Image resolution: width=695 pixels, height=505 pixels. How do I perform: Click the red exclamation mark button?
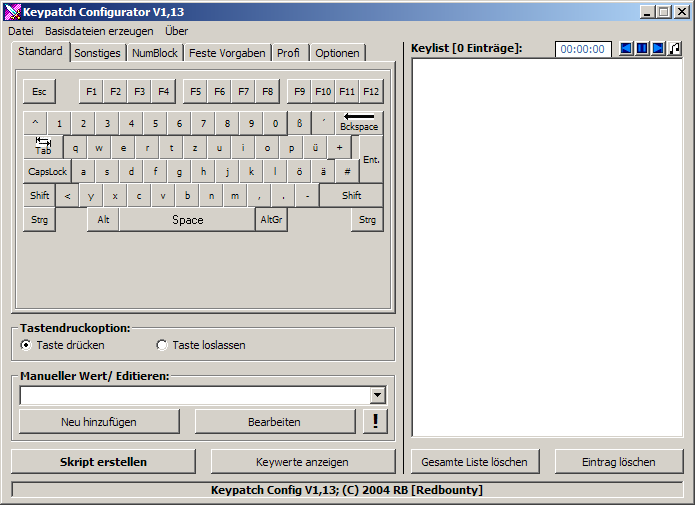click(375, 421)
